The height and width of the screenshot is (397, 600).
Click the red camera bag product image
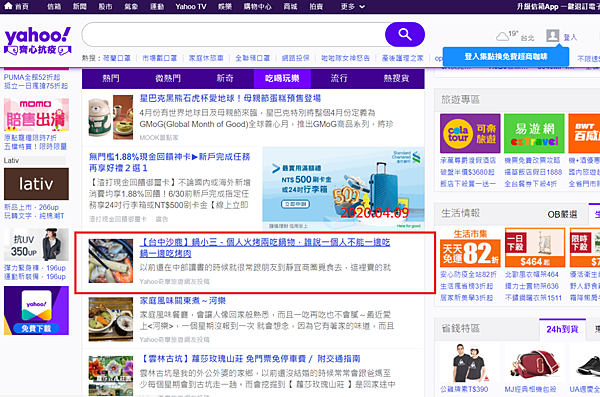click(535, 362)
